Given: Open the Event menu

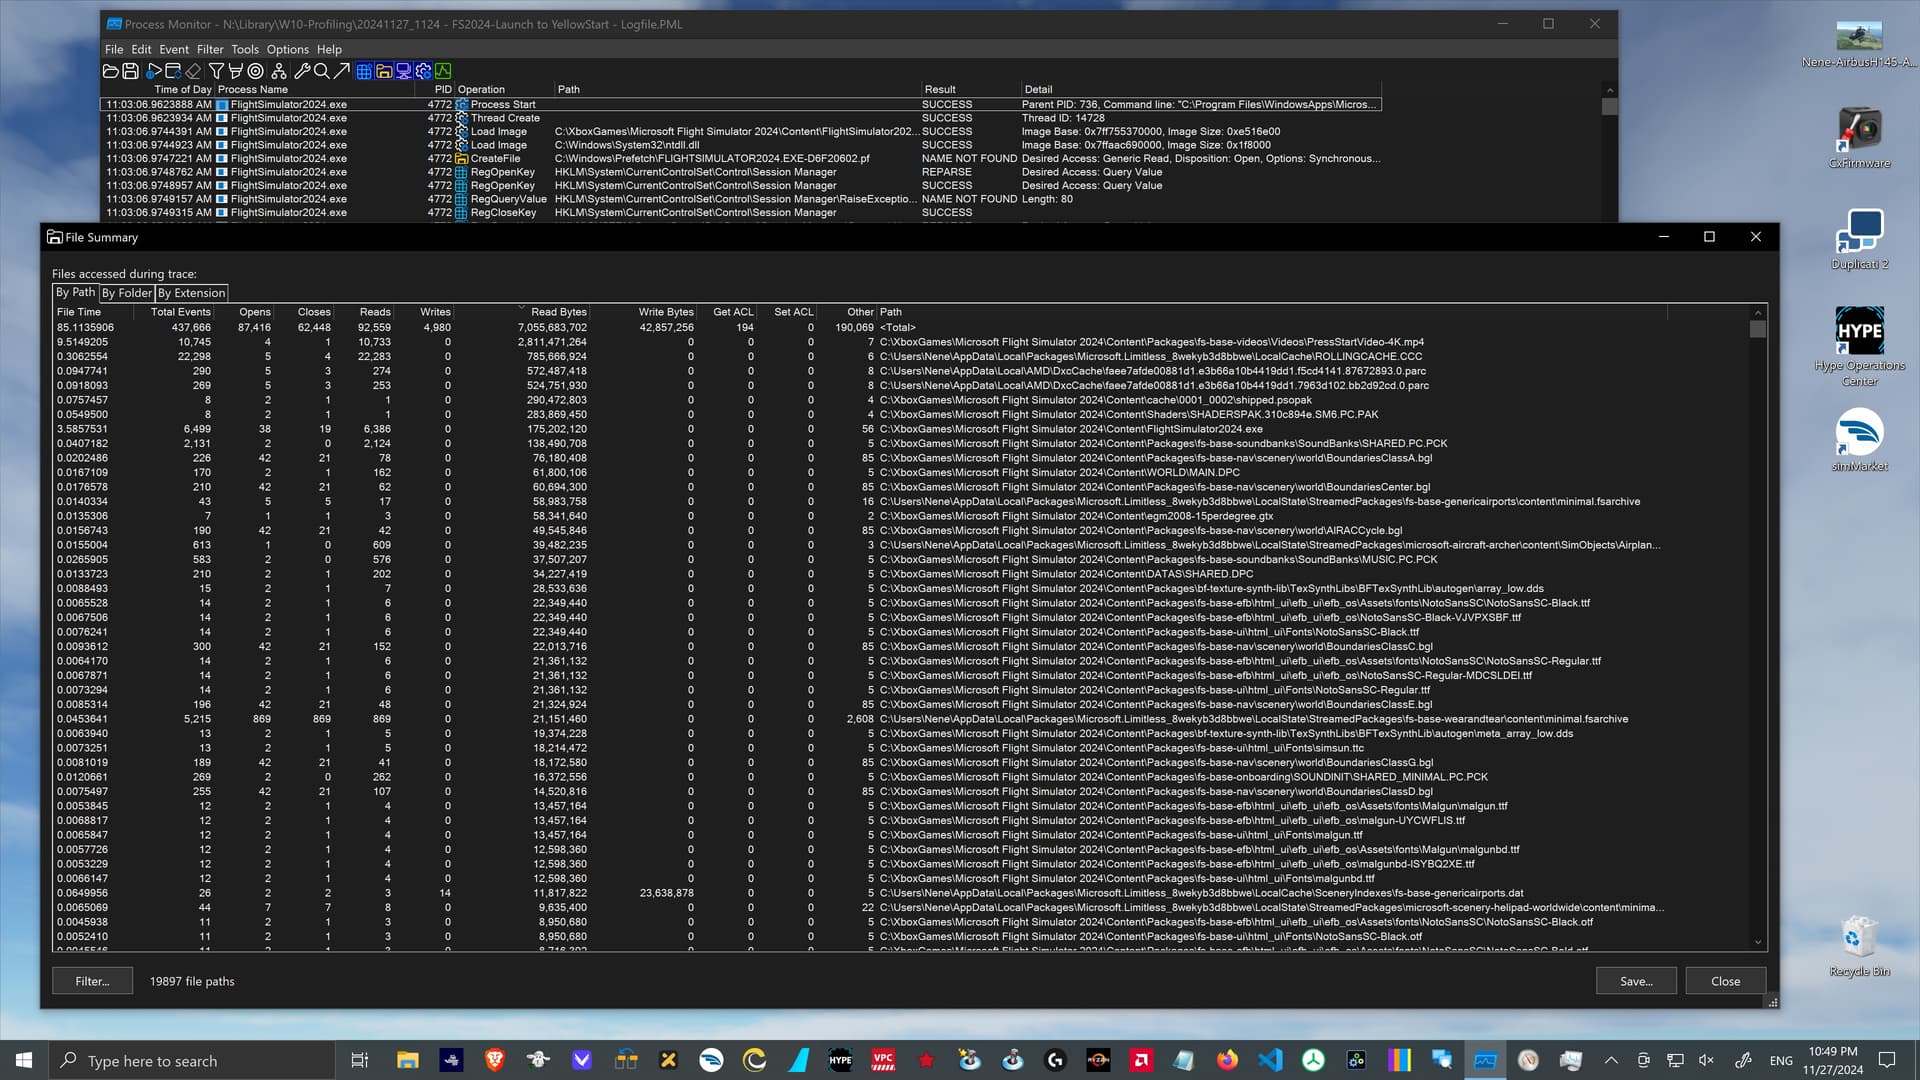Looking at the screenshot, I should tap(174, 49).
